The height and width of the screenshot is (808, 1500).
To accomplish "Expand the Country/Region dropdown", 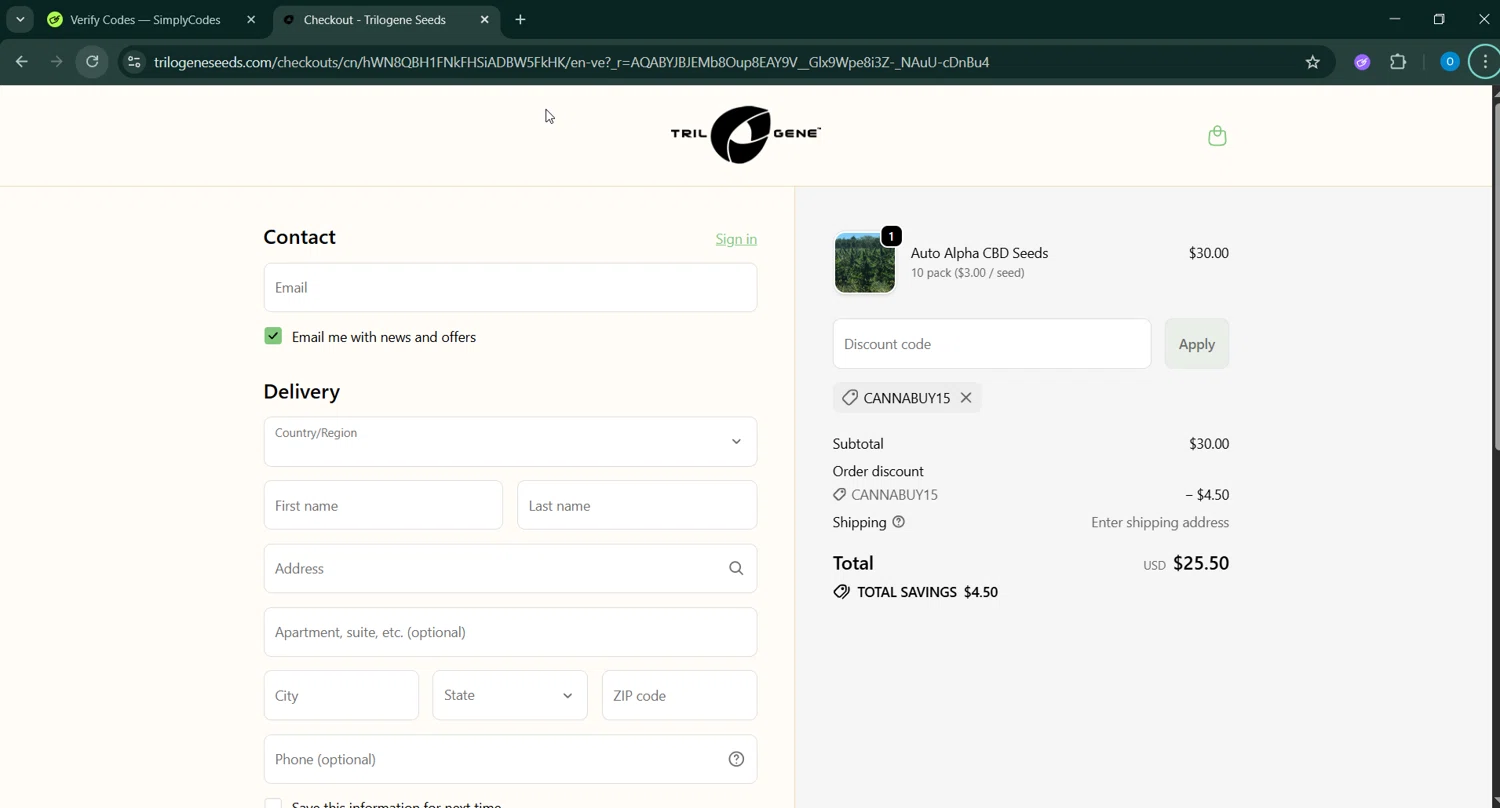I will (510, 442).
